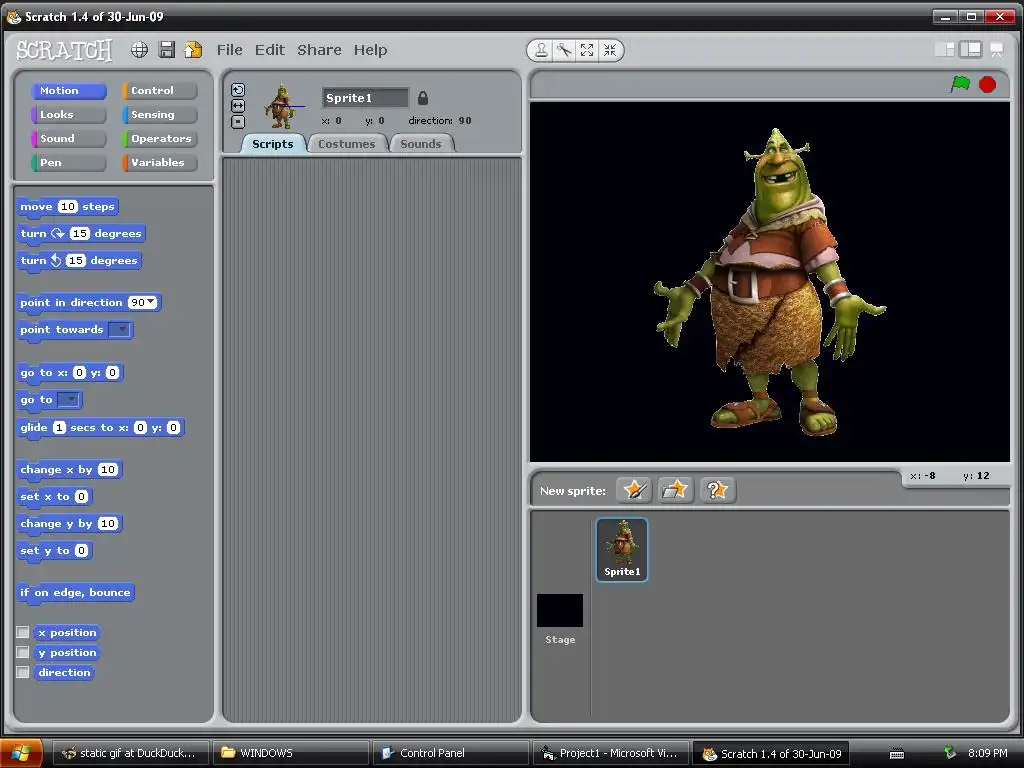Paint a new sprite
Screen dimensions: 1024x768
[634, 490]
